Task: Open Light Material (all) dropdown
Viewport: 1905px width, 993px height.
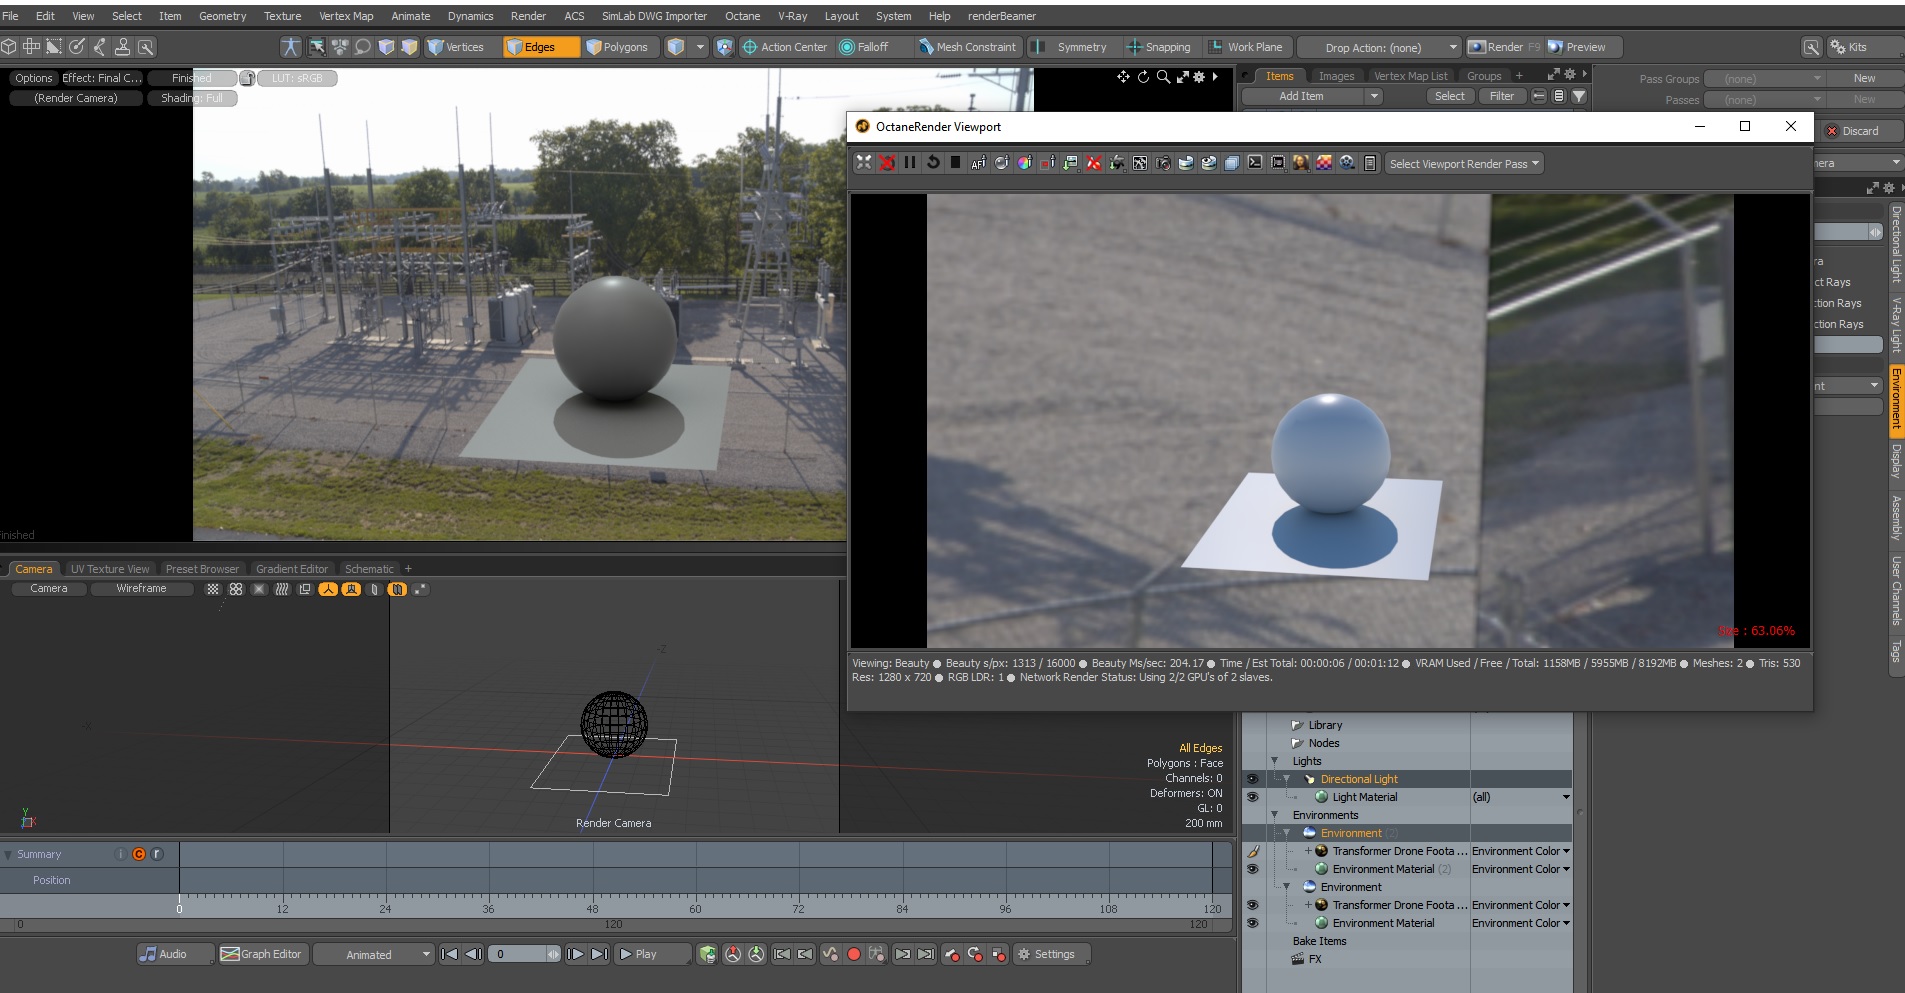Action: tap(1520, 797)
